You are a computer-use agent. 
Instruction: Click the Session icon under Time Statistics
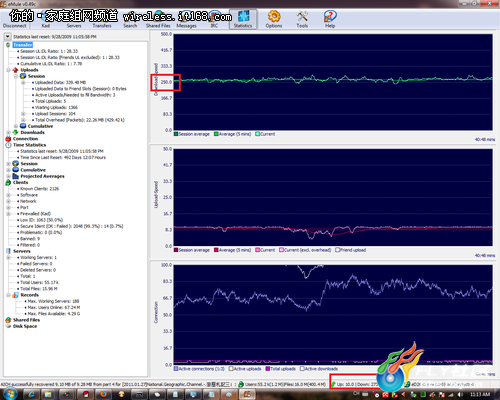[x=15, y=164]
